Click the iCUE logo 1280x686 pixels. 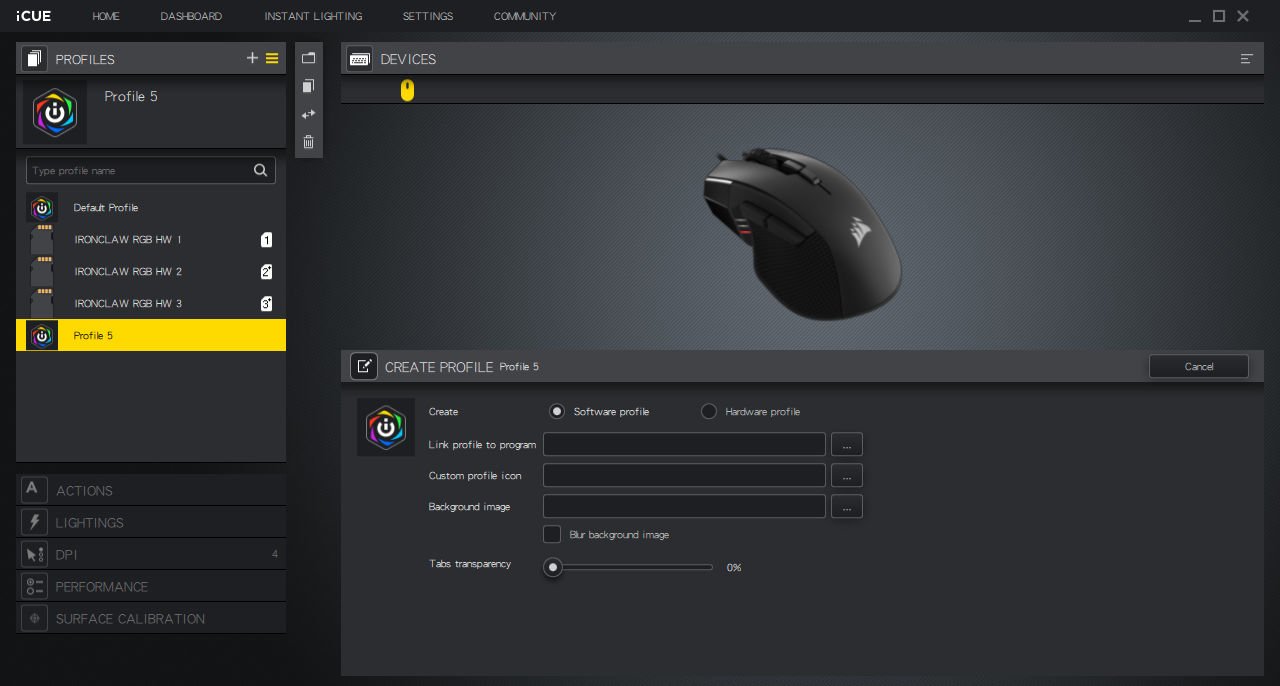click(x=34, y=16)
